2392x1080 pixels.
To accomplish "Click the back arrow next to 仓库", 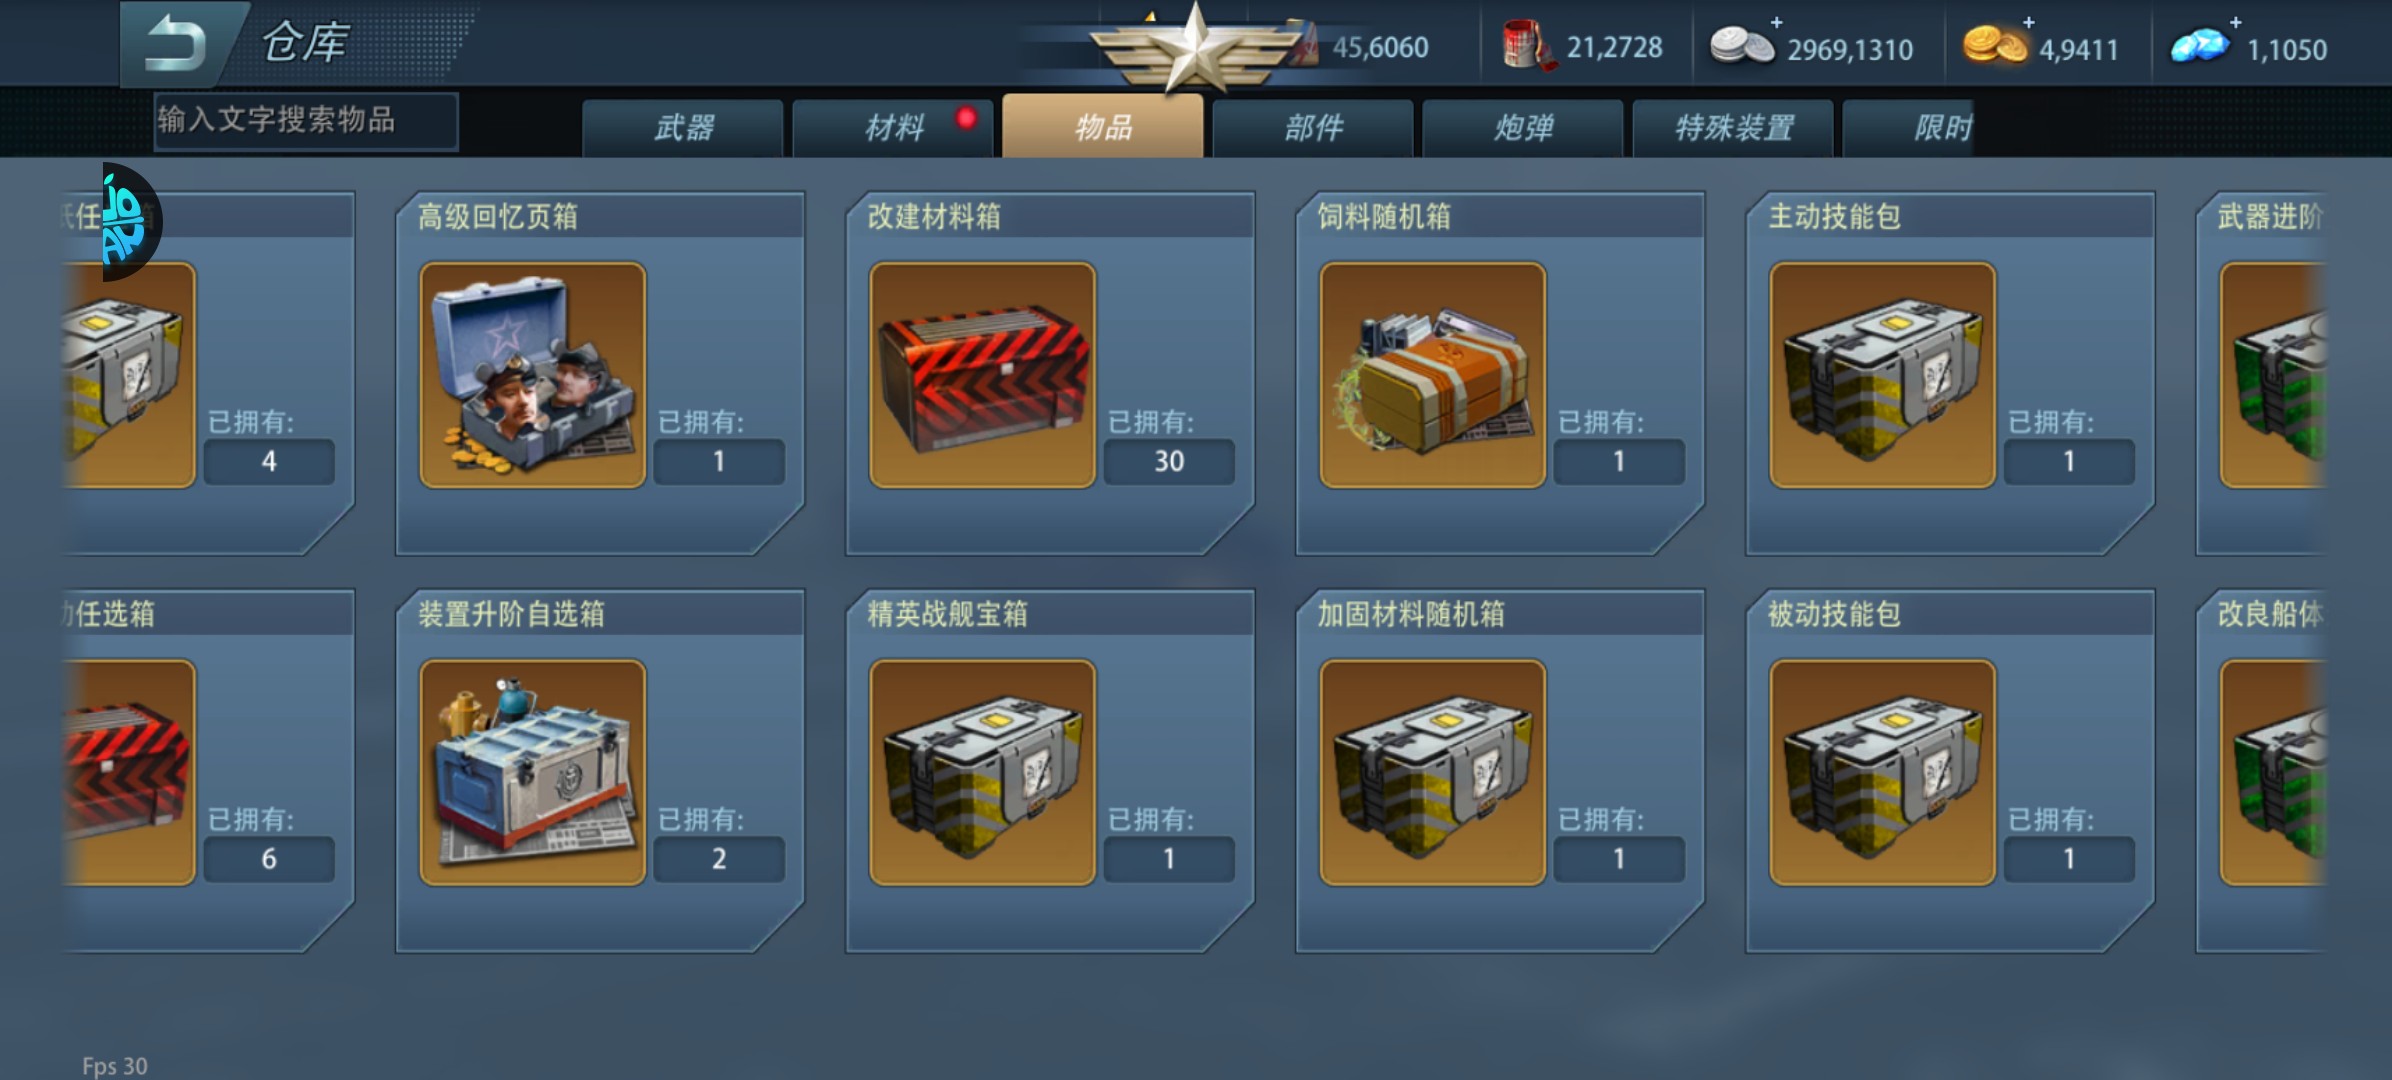I will click(178, 44).
